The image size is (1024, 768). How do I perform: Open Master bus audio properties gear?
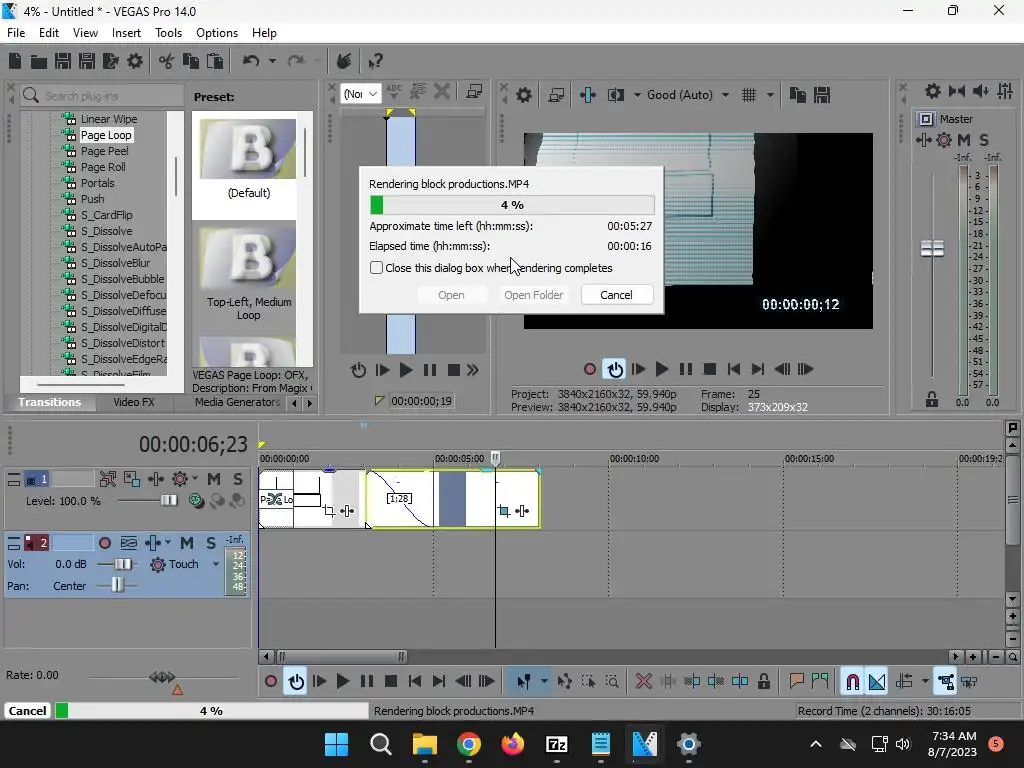pos(933,91)
